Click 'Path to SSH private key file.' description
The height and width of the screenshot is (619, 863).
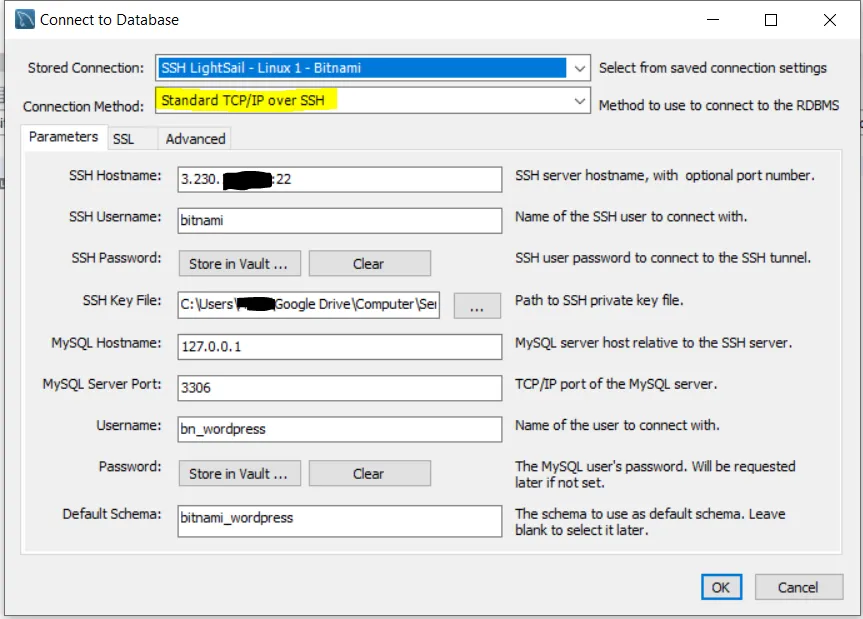[x=599, y=300]
